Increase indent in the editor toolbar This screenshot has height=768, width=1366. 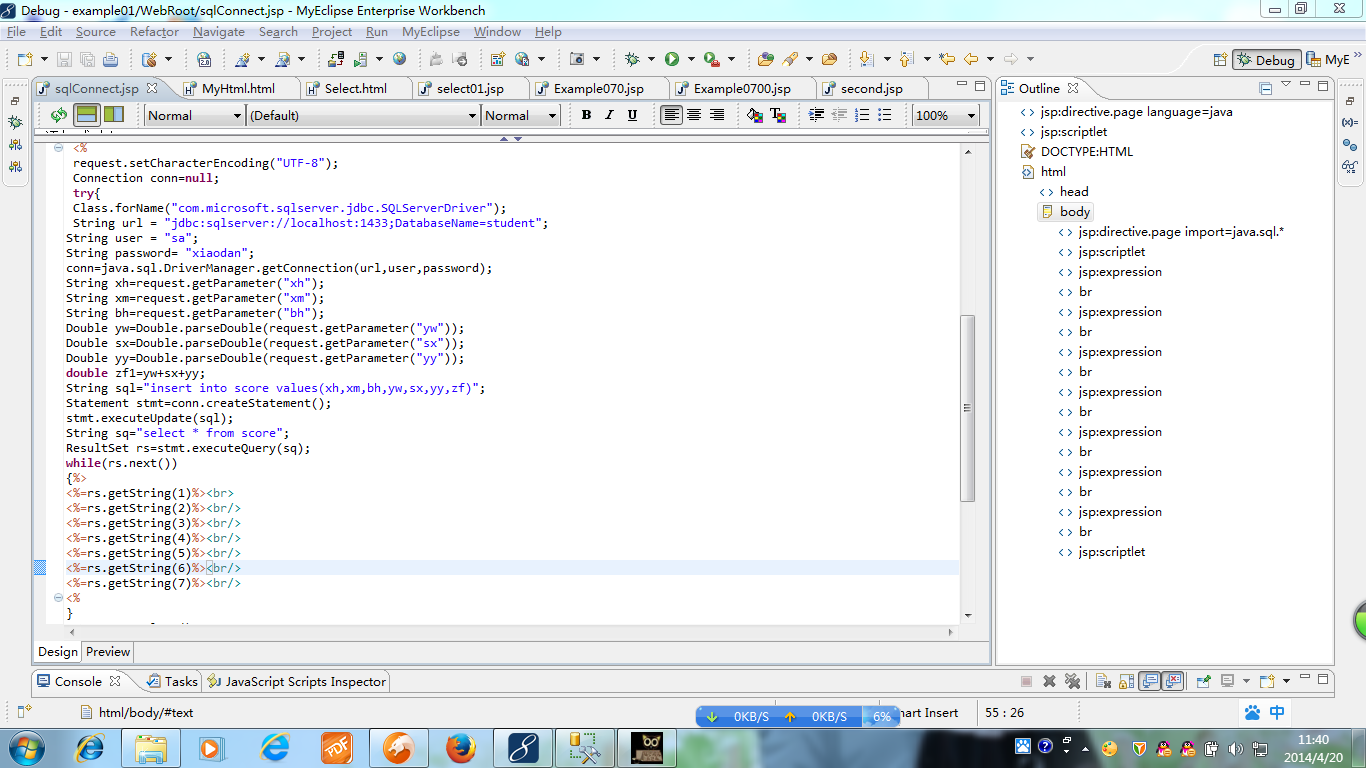816,115
